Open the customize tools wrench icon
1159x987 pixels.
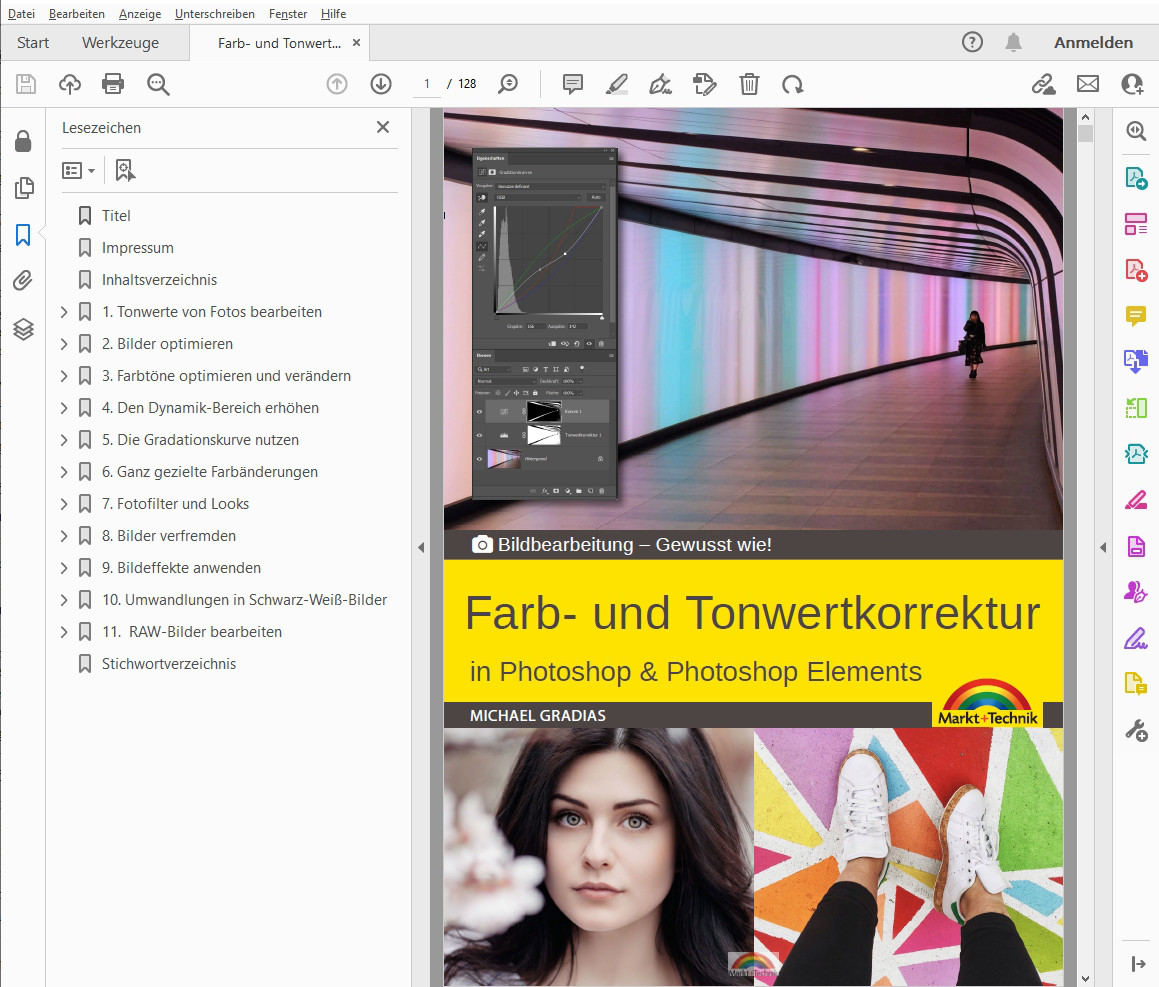coord(1136,731)
